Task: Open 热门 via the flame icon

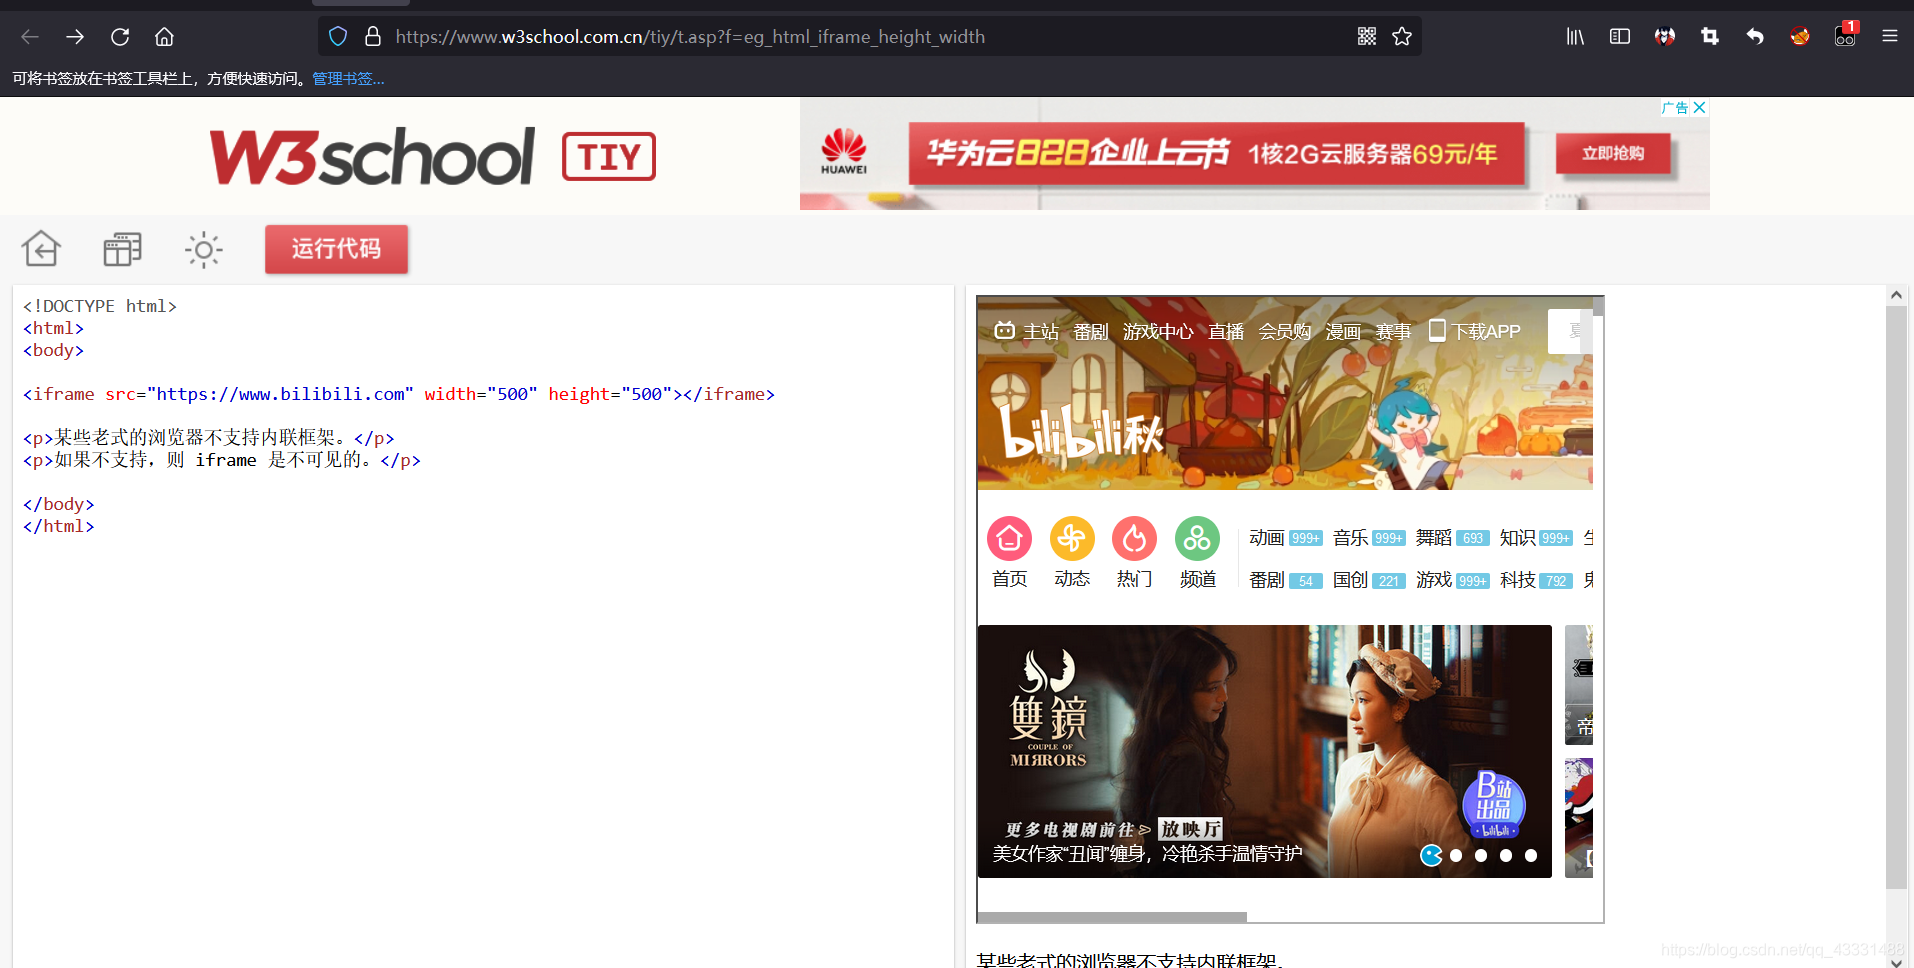Action: [1134, 538]
